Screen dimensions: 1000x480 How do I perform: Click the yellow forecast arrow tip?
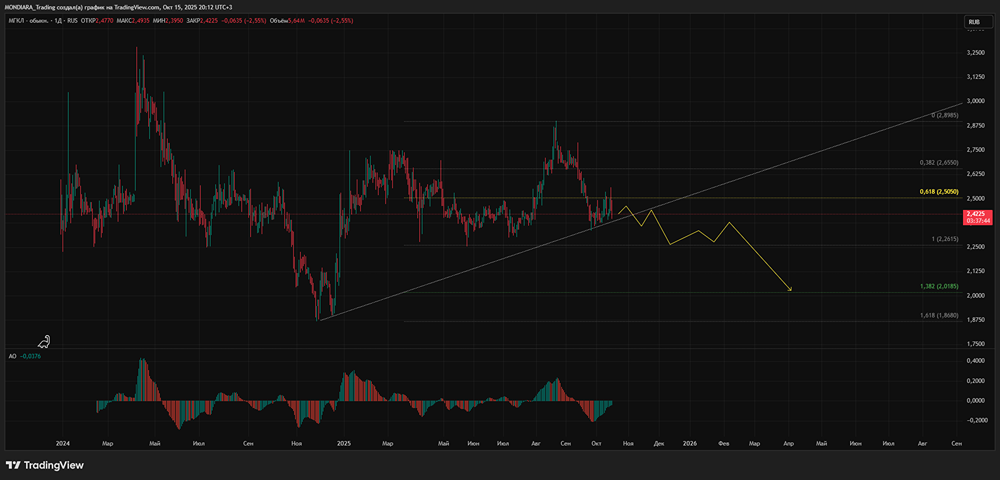pos(791,291)
